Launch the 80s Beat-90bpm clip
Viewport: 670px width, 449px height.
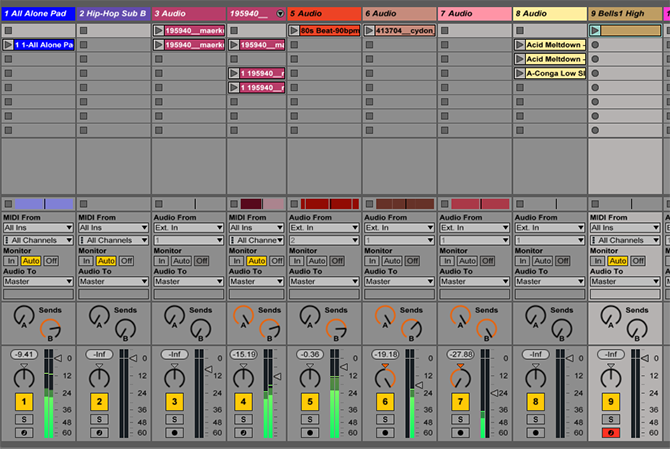tap(296, 31)
